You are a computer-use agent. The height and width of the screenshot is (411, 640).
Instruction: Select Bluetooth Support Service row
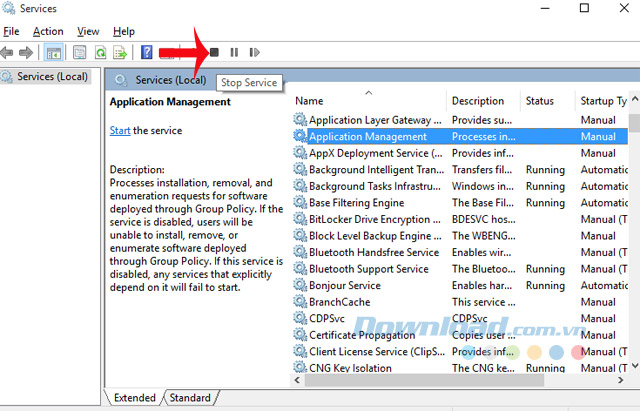[x=460, y=269]
